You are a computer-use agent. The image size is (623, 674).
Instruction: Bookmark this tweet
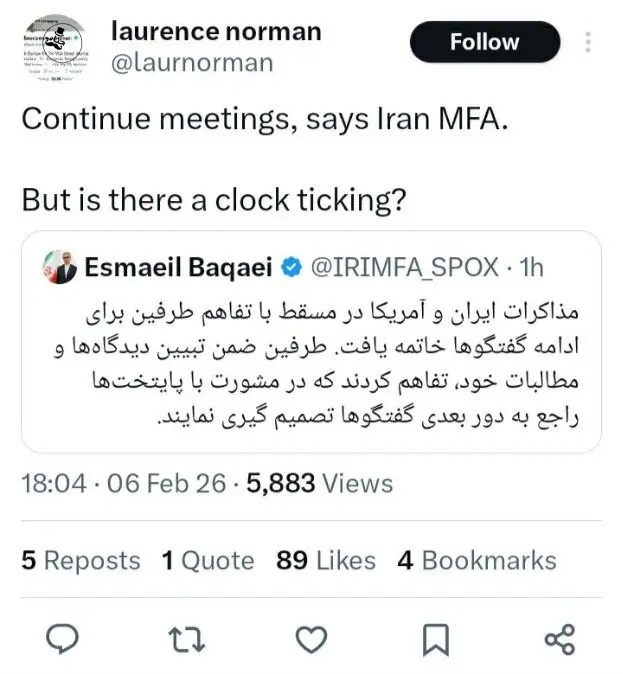point(436,639)
